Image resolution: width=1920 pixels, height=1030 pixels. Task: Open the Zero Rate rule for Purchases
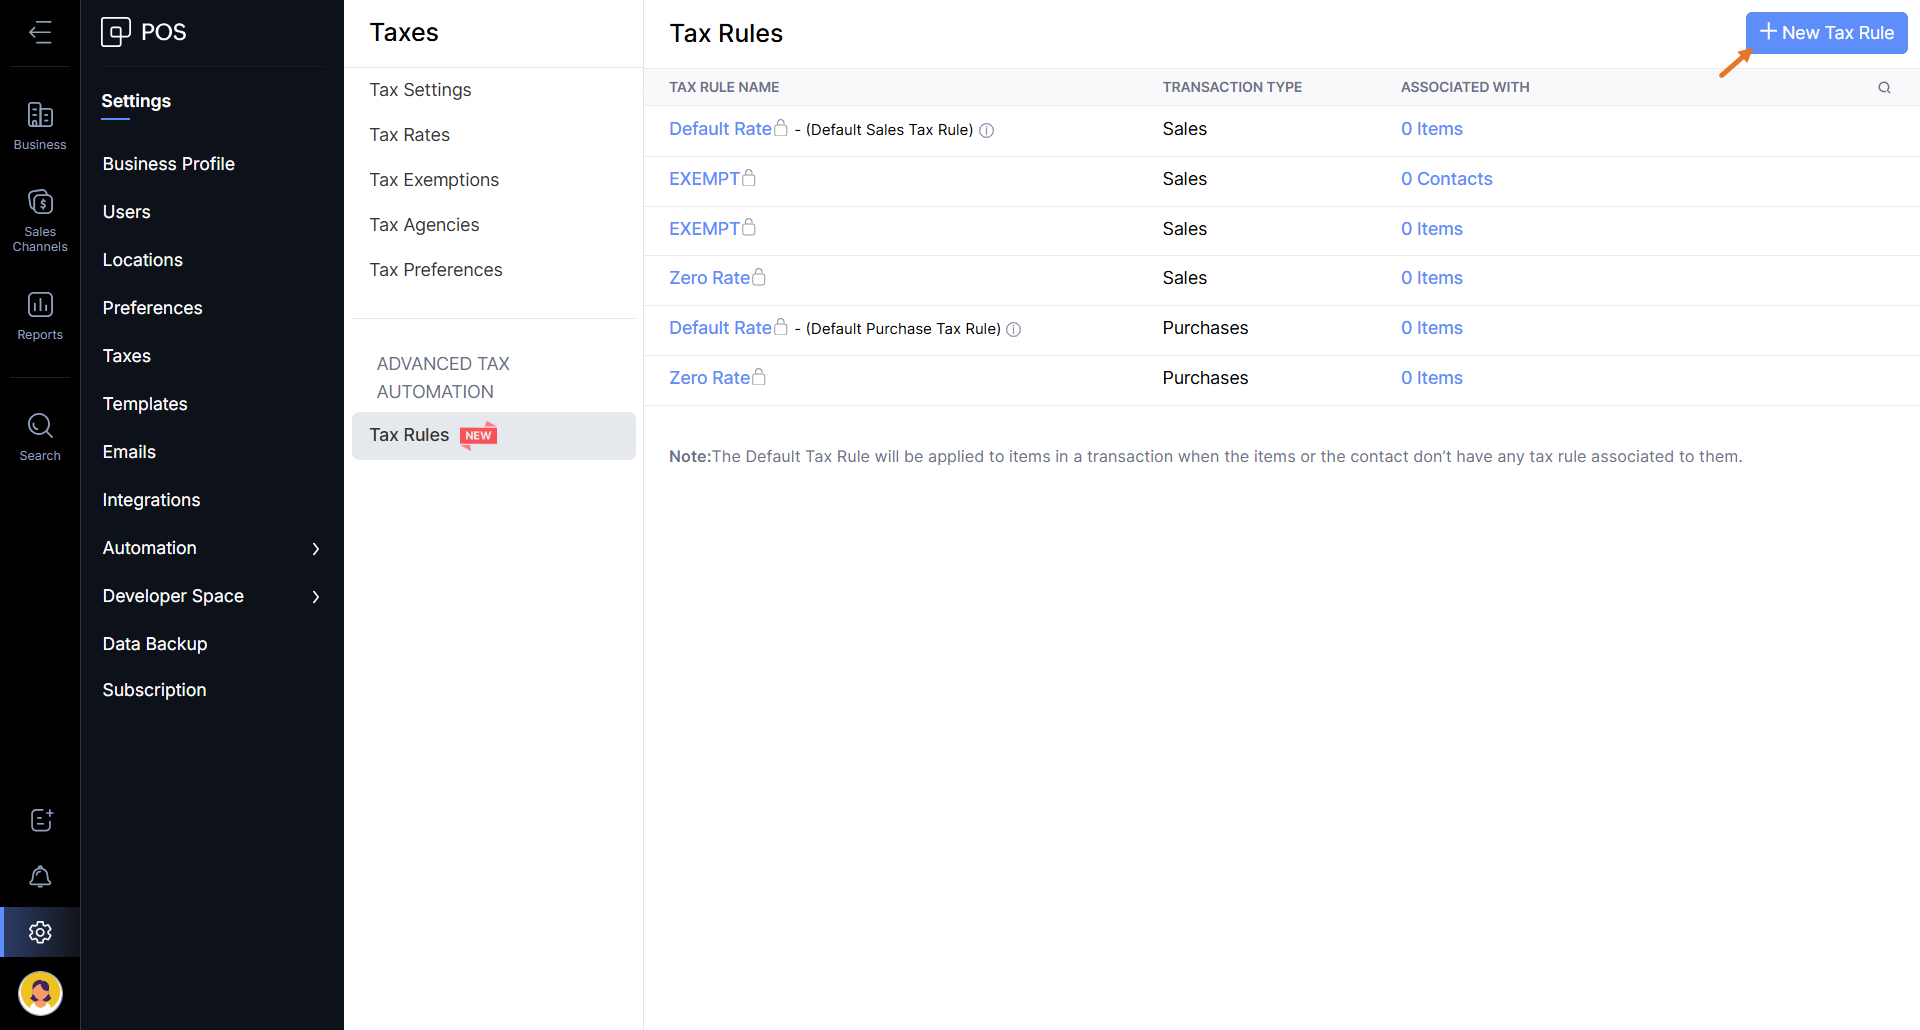[x=709, y=378]
